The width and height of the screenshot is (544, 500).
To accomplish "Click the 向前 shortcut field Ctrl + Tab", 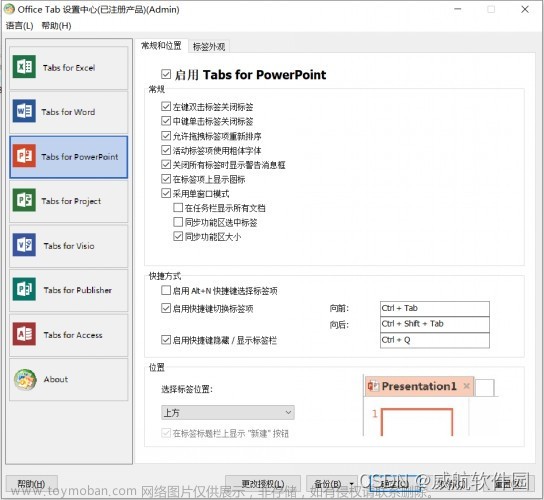I will 435,308.
